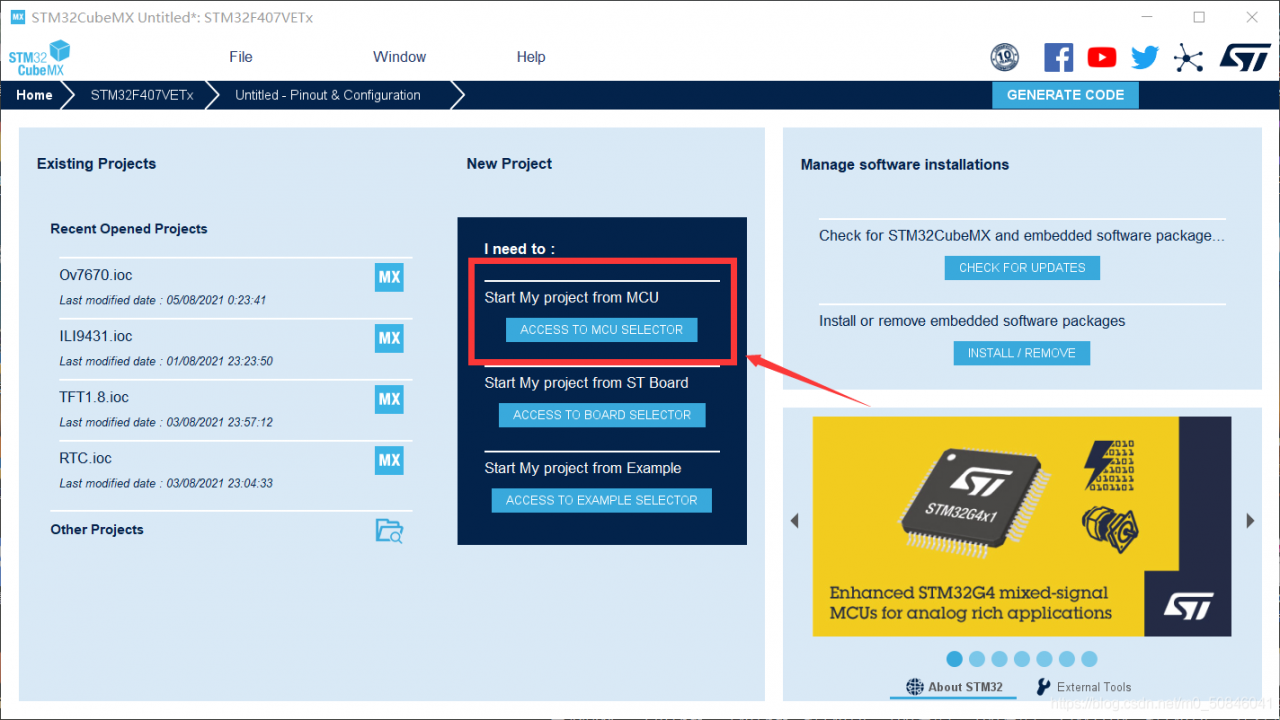Click ACCESS TO BOARD SELECTOR button
Image resolution: width=1280 pixels, height=720 pixels.
coord(602,415)
